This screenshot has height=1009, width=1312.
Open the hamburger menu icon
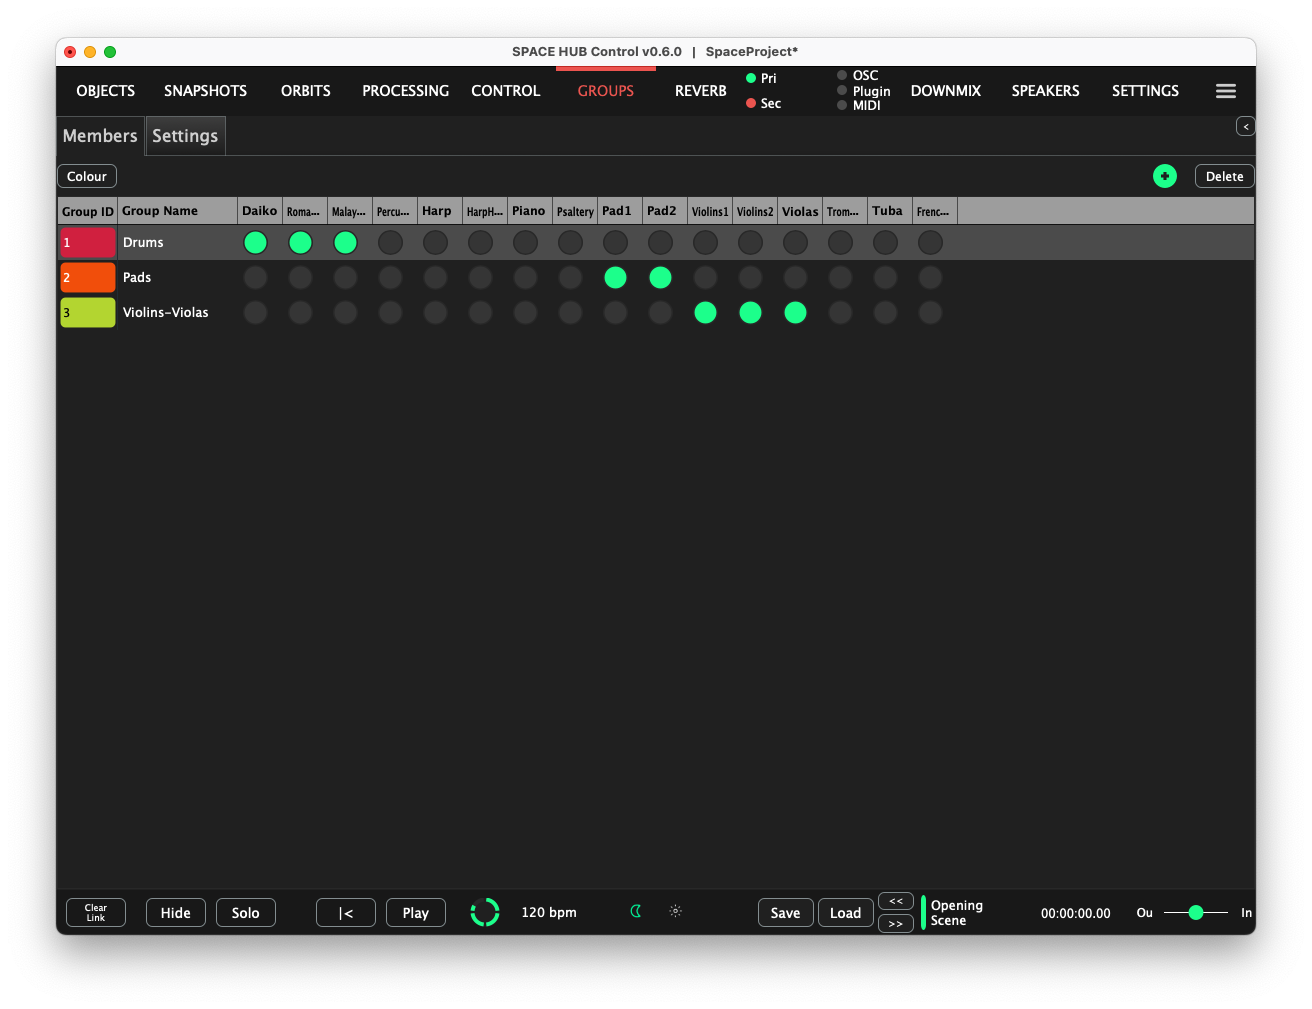(1225, 91)
